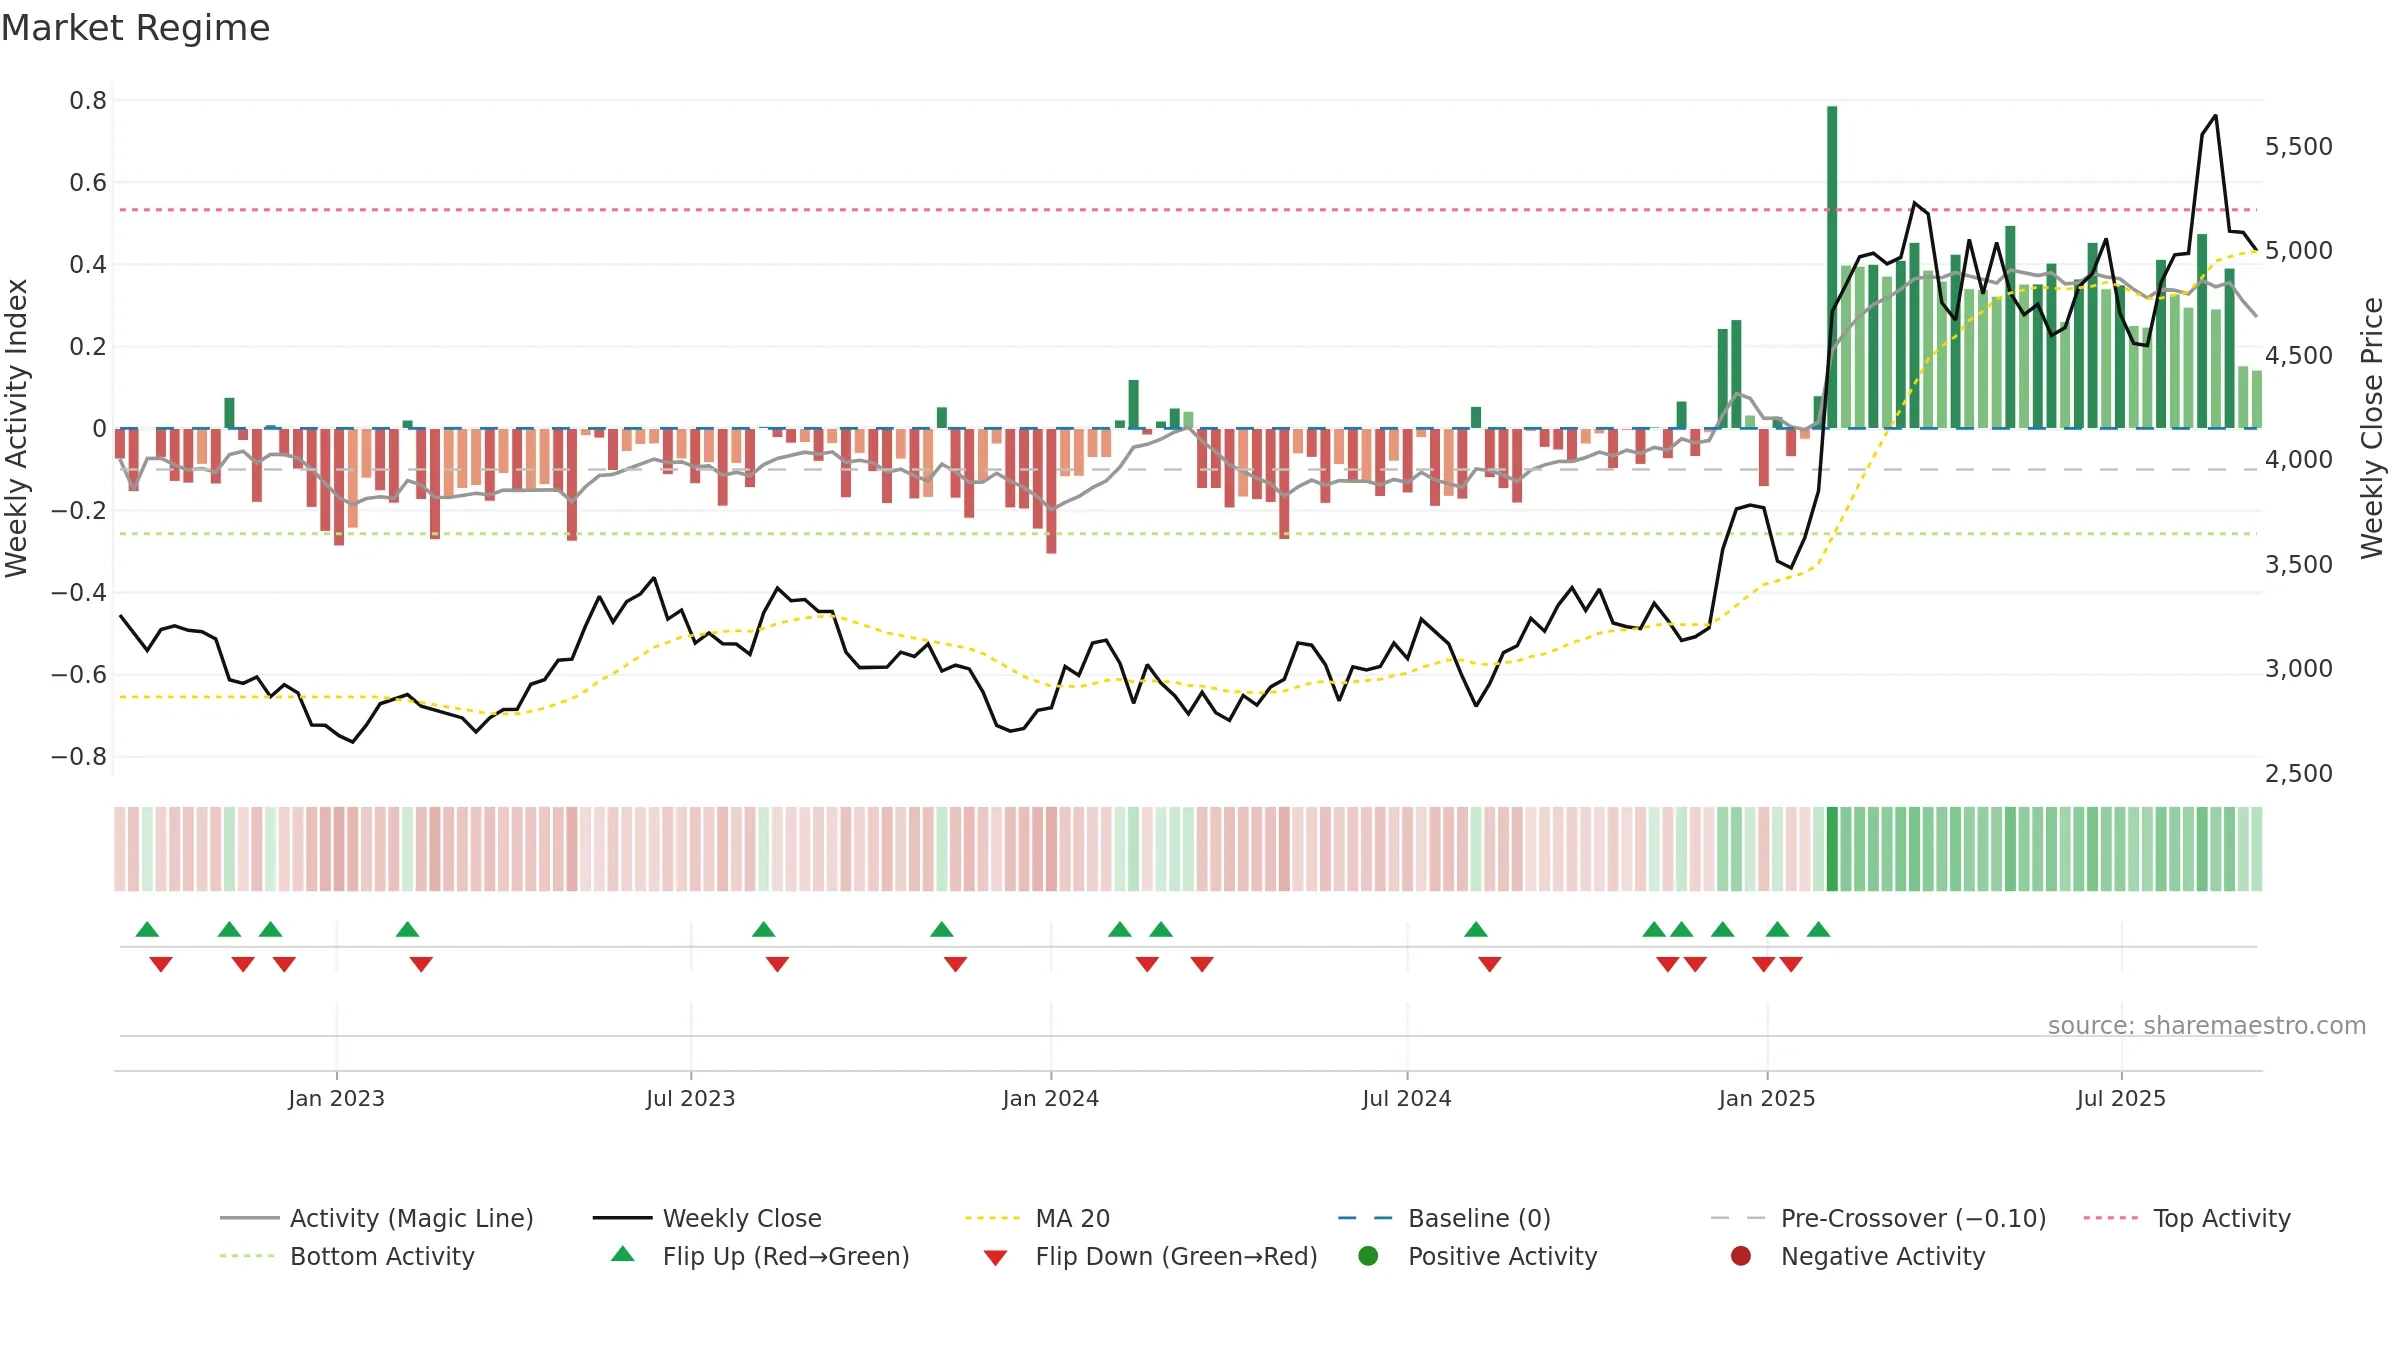This screenshot has height=1350, width=2400.
Task: Click last flip-down red triangle marker after Jan 2025
Action: [x=1791, y=964]
